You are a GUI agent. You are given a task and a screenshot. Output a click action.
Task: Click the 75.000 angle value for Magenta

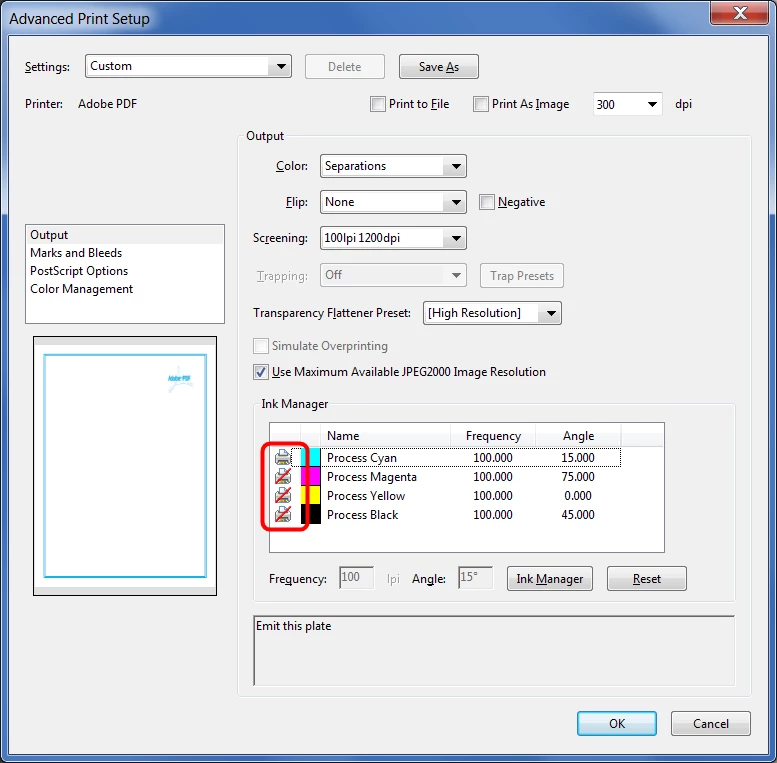point(578,477)
